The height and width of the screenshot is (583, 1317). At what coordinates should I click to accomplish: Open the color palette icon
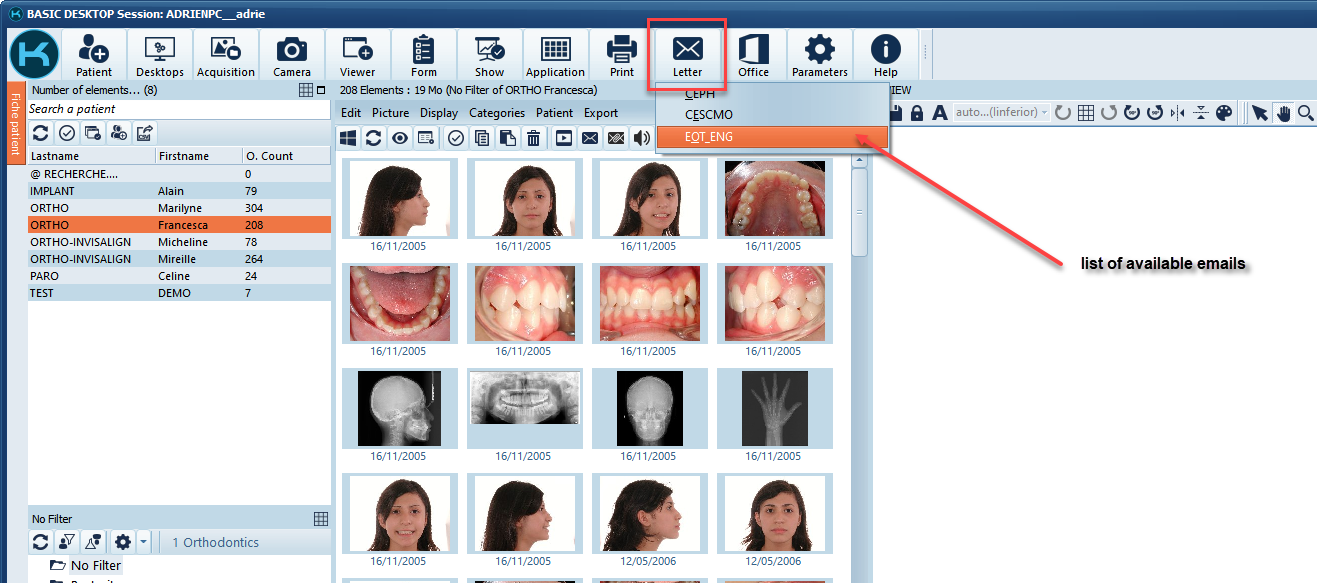coord(1225,113)
